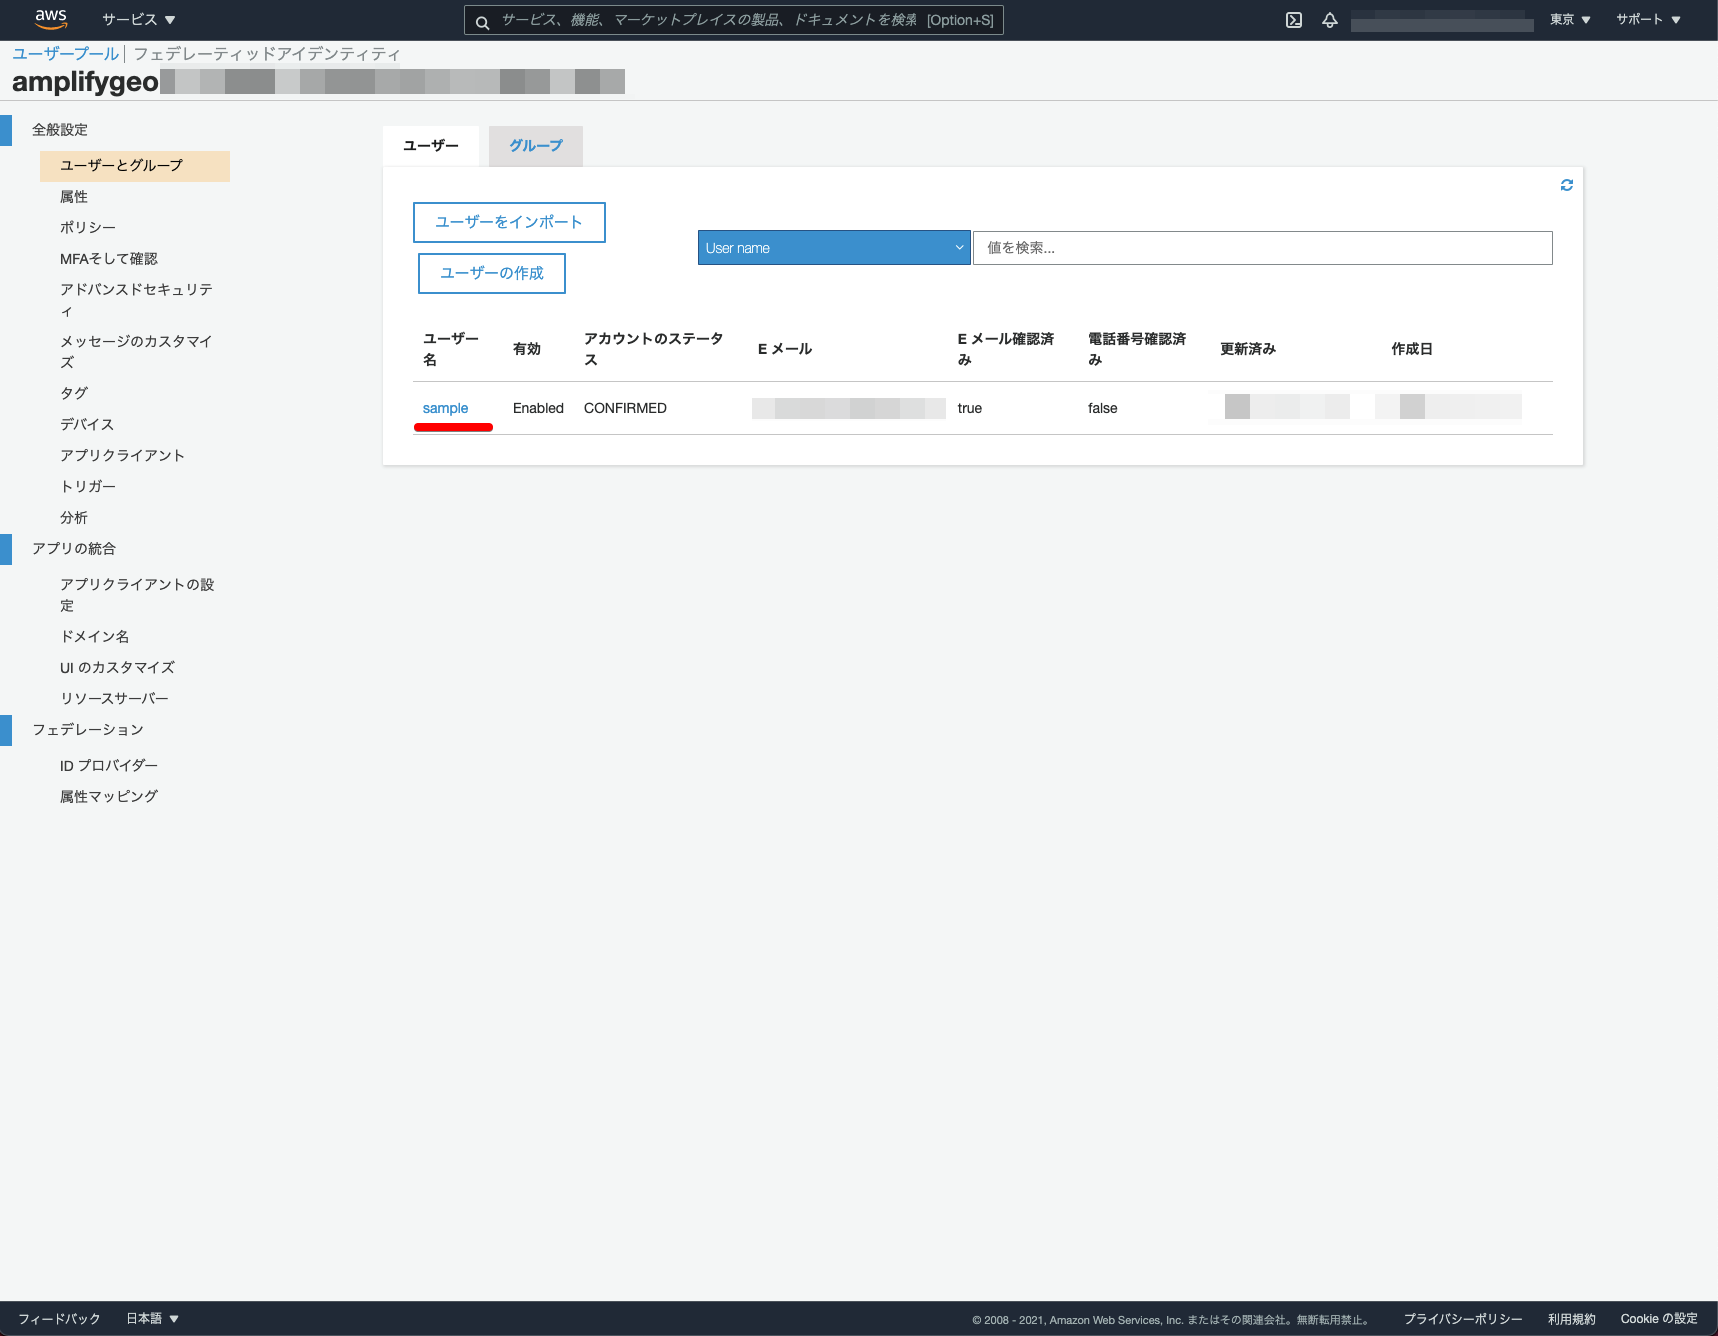1718x1336 pixels.
Task: Open the 東京 region dropdown
Action: click(x=1570, y=20)
